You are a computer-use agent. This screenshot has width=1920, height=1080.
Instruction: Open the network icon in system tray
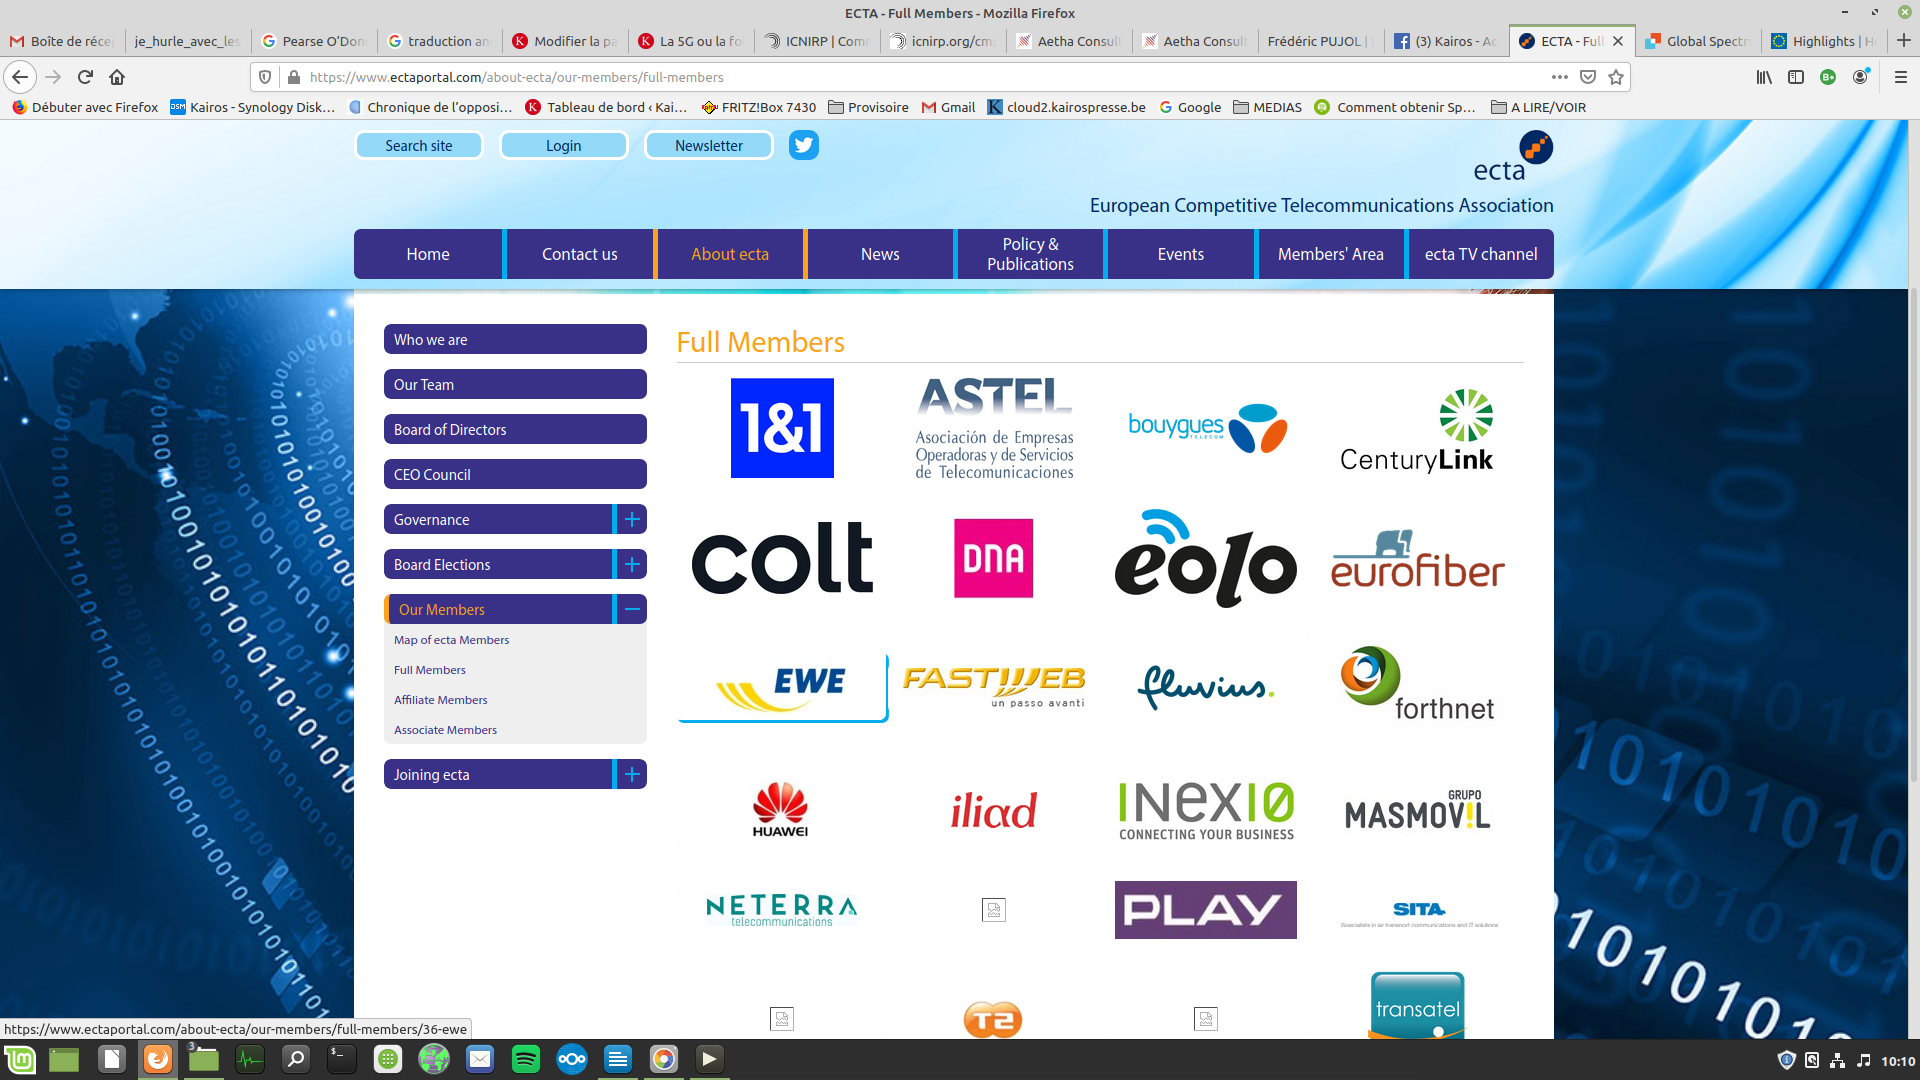click(1837, 1061)
